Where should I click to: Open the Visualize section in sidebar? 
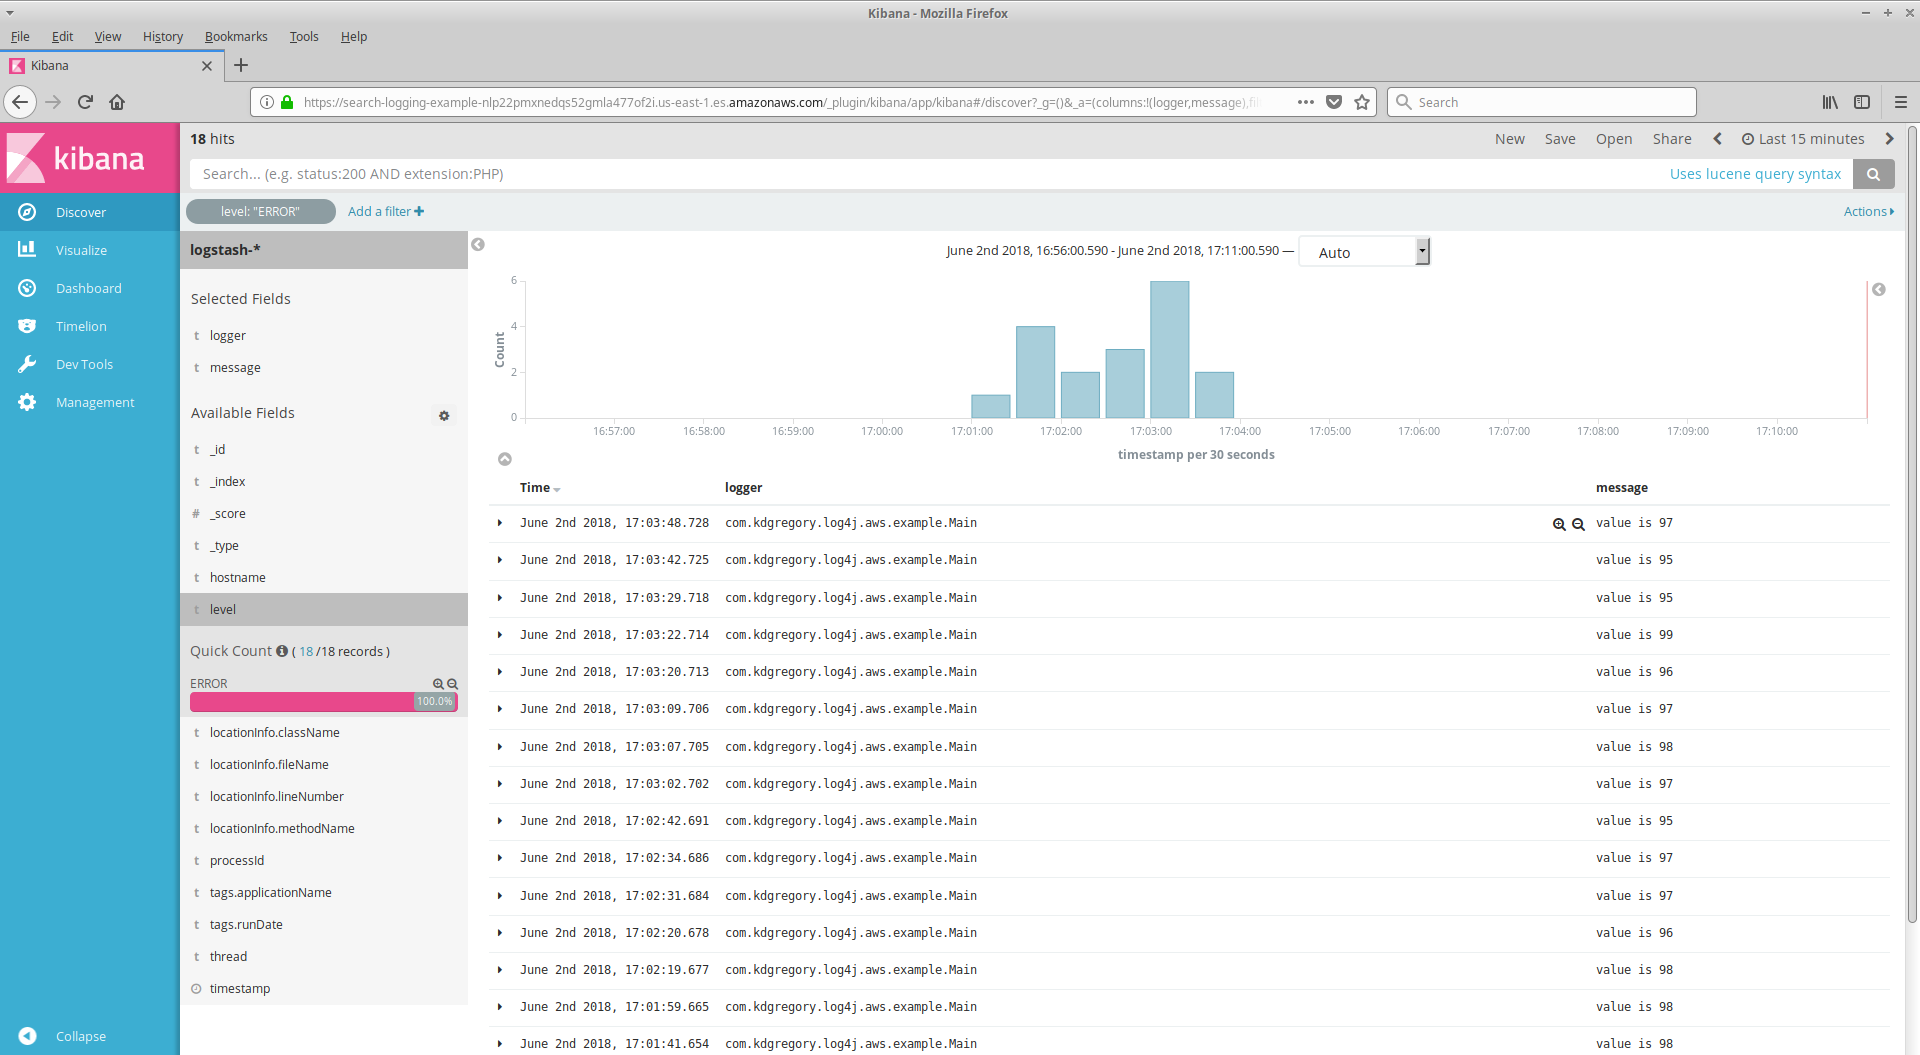click(x=81, y=250)
